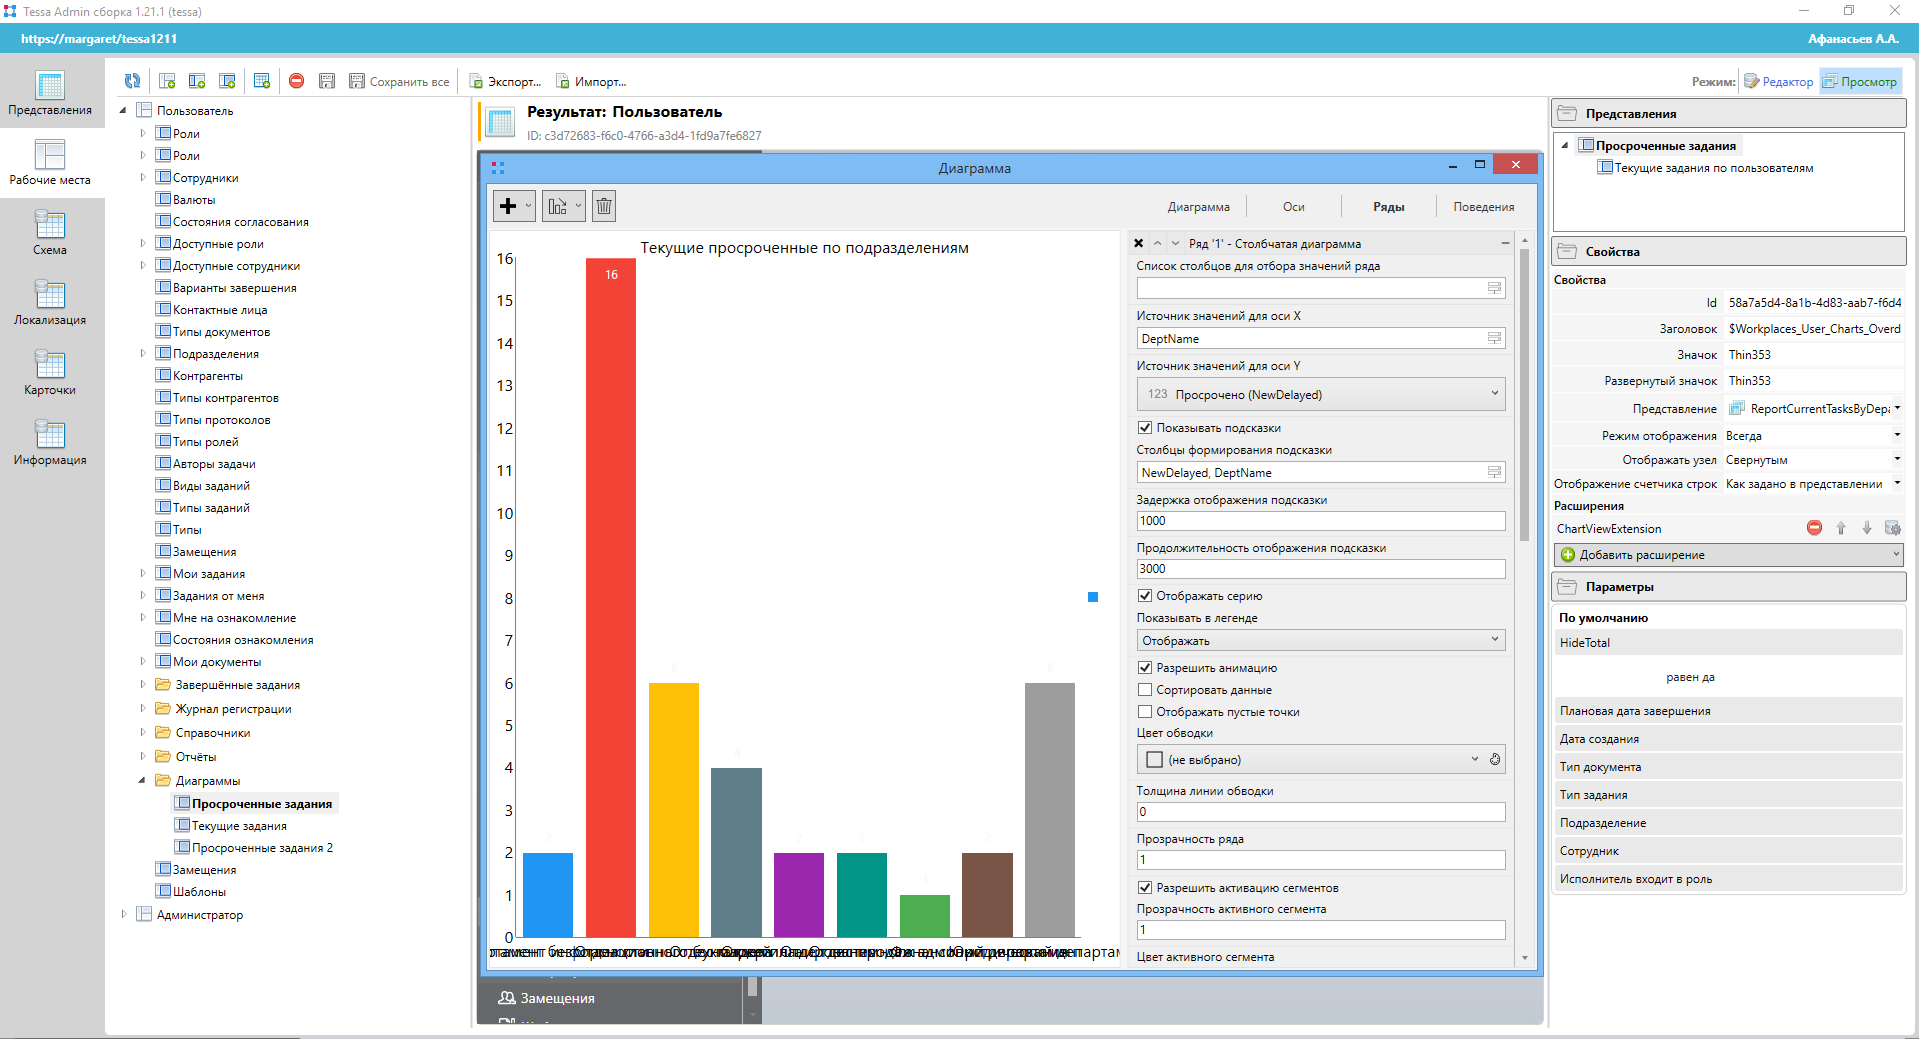Click the red delete icon in the toolbar

click(x=296, y=81)
